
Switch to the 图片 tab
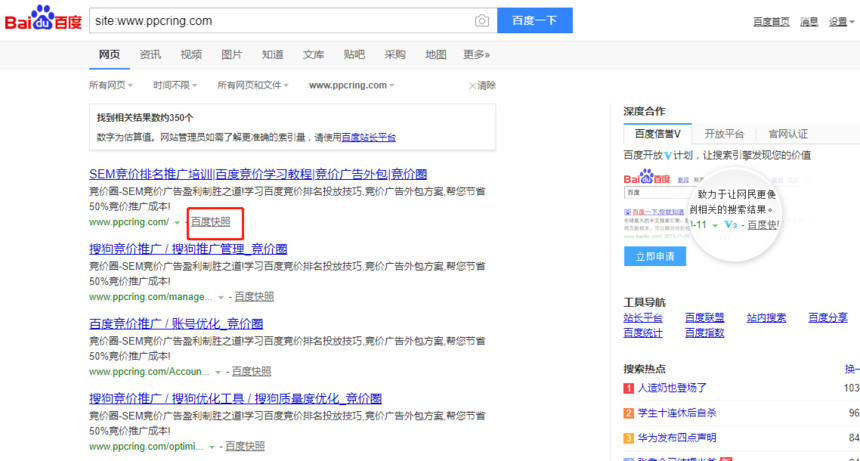(x=231, y=54)
